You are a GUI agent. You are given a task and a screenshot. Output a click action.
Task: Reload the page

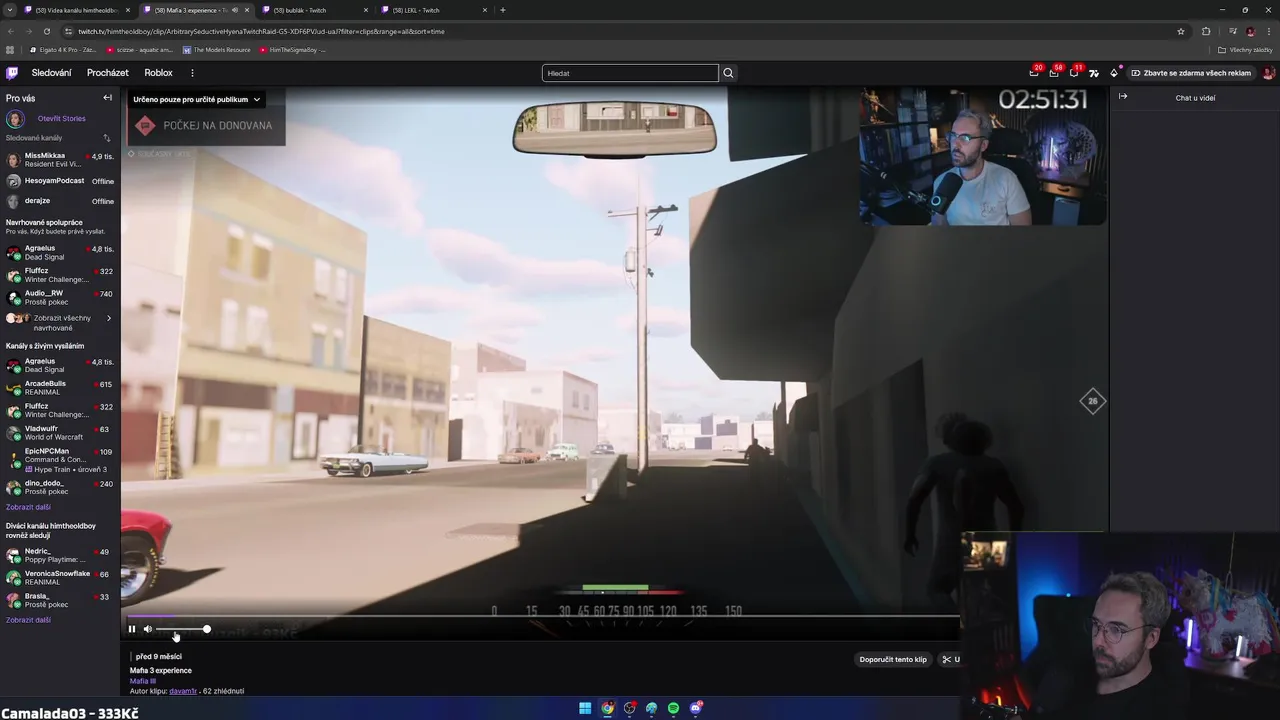[x=46, y=31]
